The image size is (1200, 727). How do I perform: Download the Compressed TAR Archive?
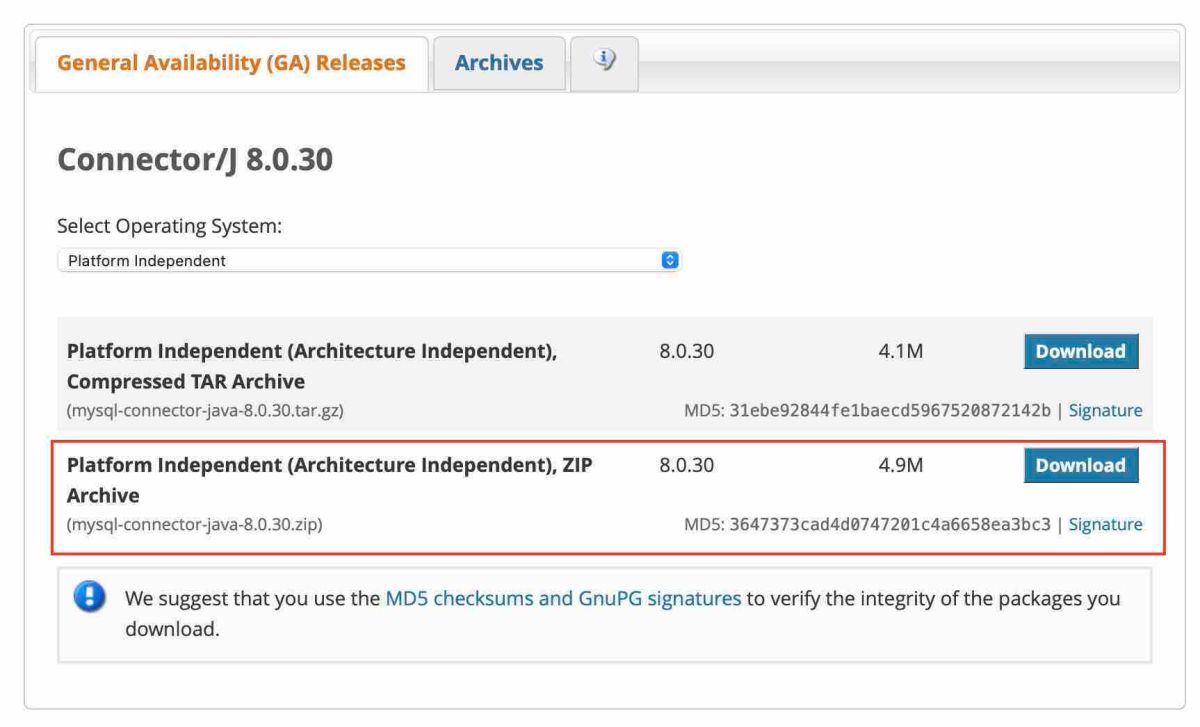click(1081, 352)
